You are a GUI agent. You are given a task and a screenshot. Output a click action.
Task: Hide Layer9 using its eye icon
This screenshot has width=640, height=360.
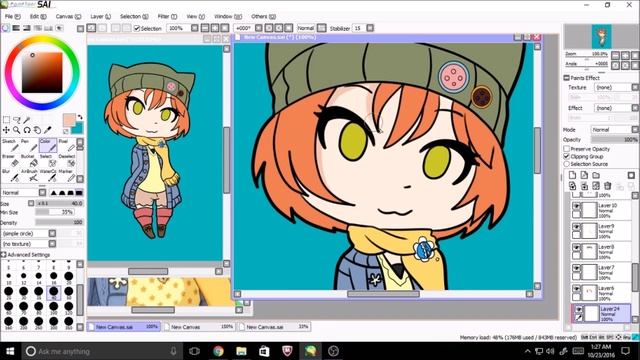tap(576, 227)
